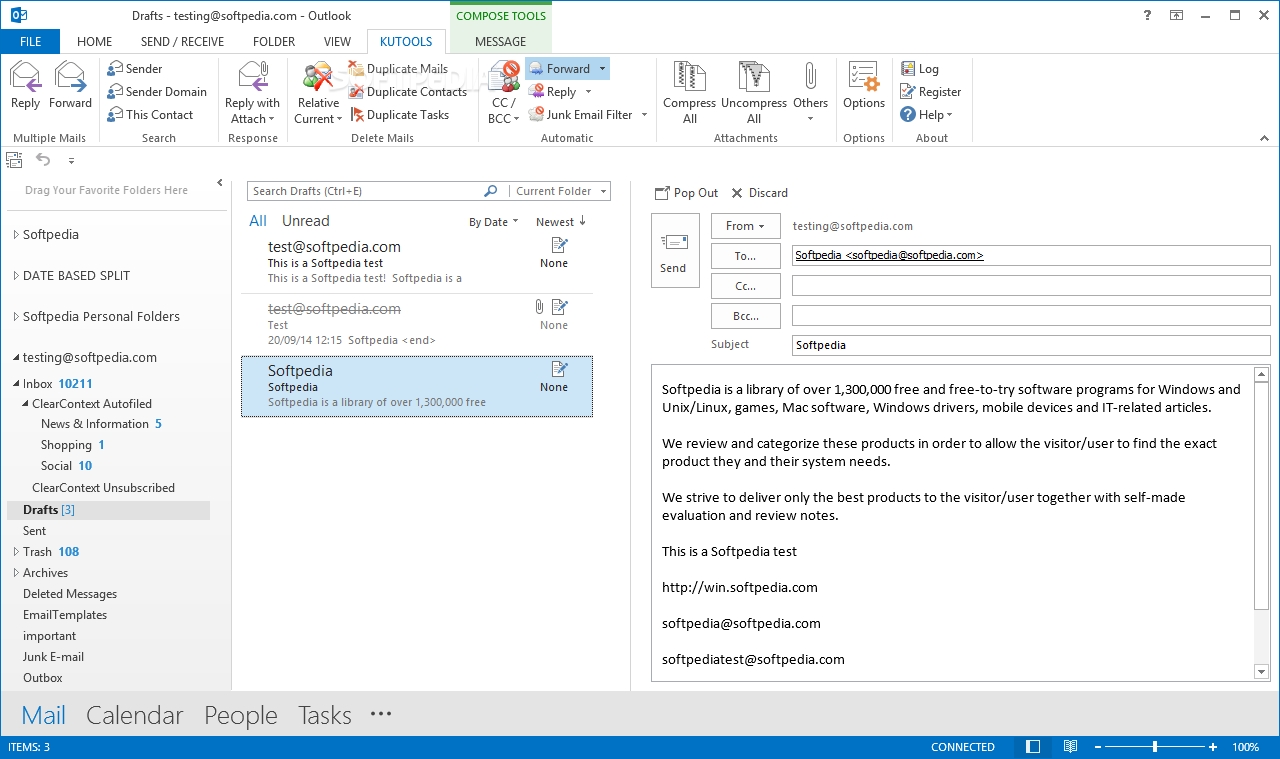Remove Duplicate Mails
This screenshot has width=1280, height=759.
398,69
